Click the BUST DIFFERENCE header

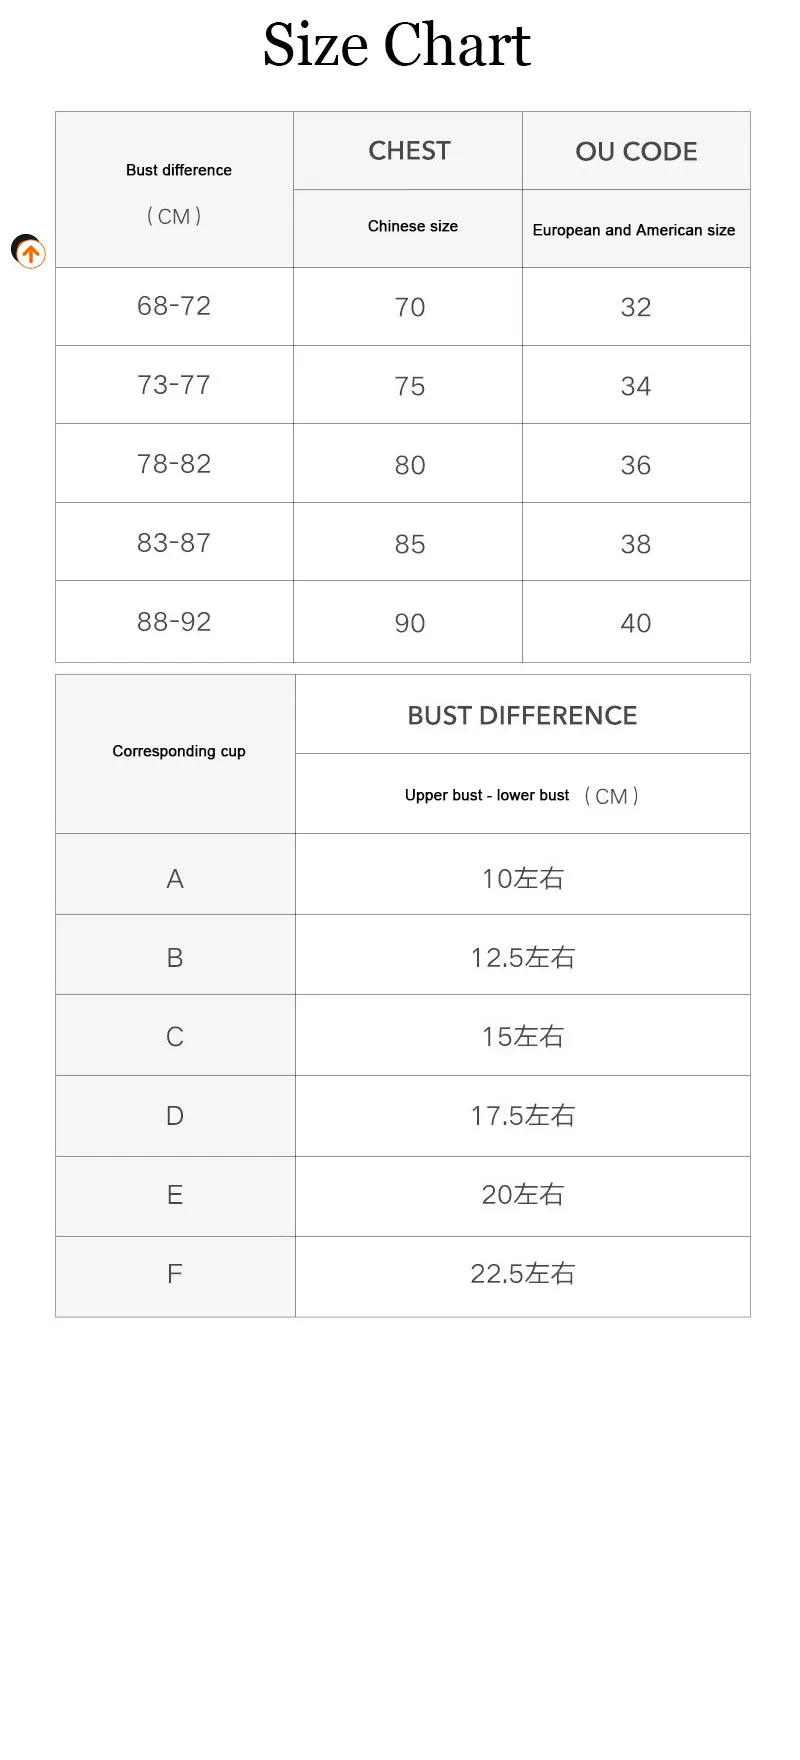pyautogui.click(x=522, y=716)
